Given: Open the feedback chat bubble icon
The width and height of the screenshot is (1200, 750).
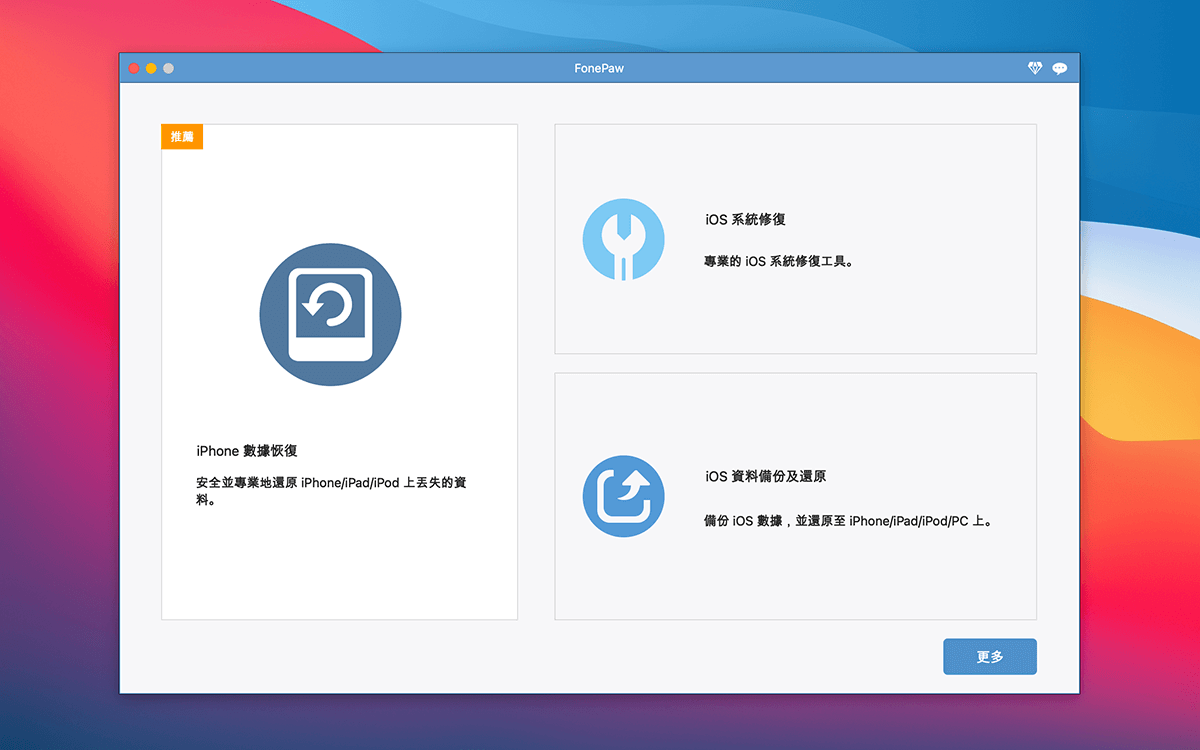Looking at the screenshot, I should [1059, 68].
